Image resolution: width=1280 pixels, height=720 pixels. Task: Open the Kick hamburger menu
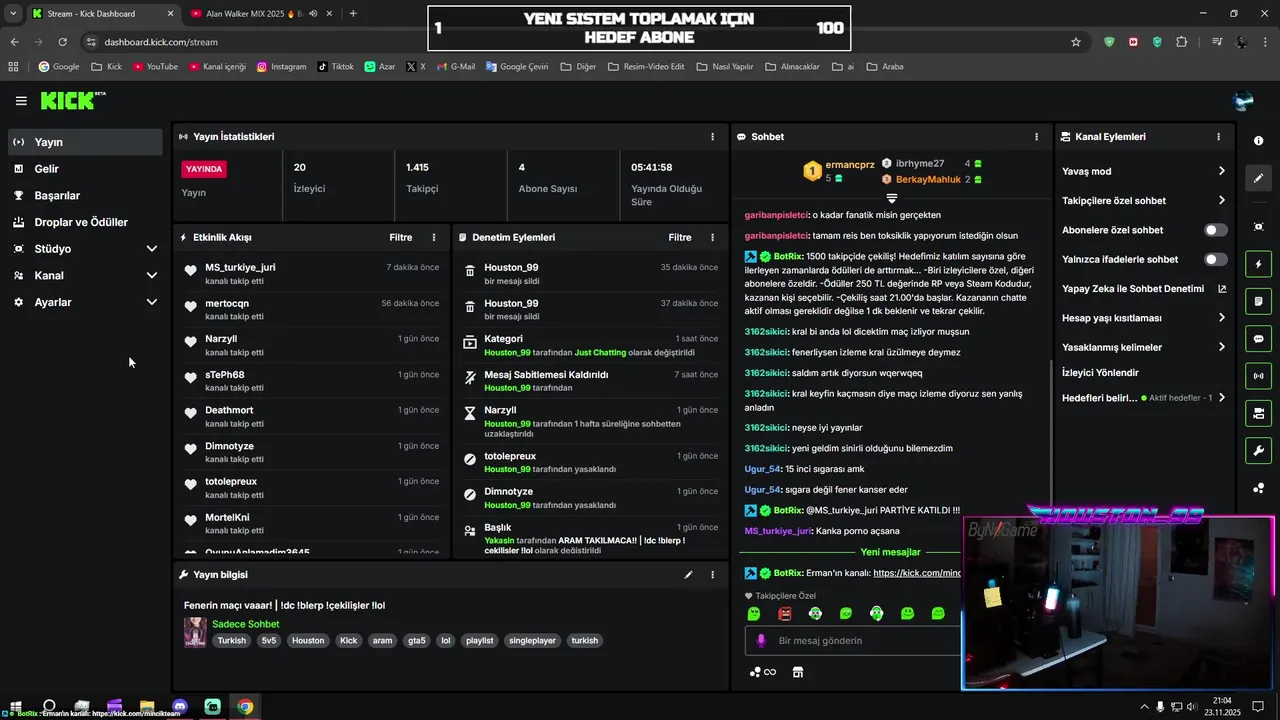[21, 101]
